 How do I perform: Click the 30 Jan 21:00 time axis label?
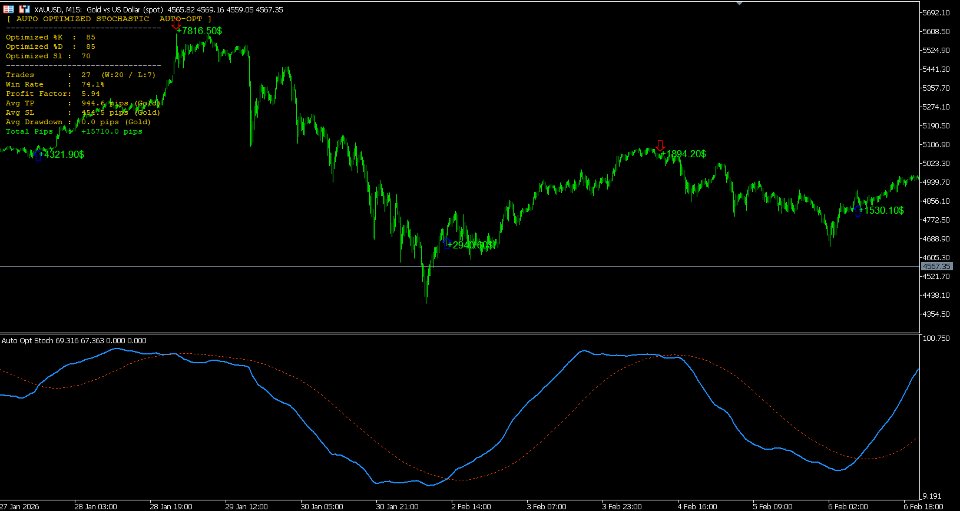tap(397, 506)
